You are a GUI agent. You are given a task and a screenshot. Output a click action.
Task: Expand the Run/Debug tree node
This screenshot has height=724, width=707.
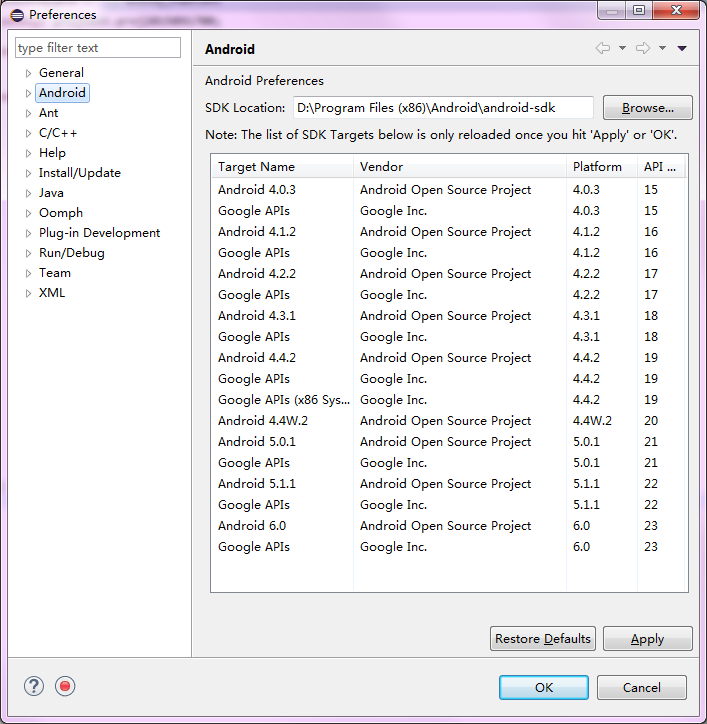28,253
